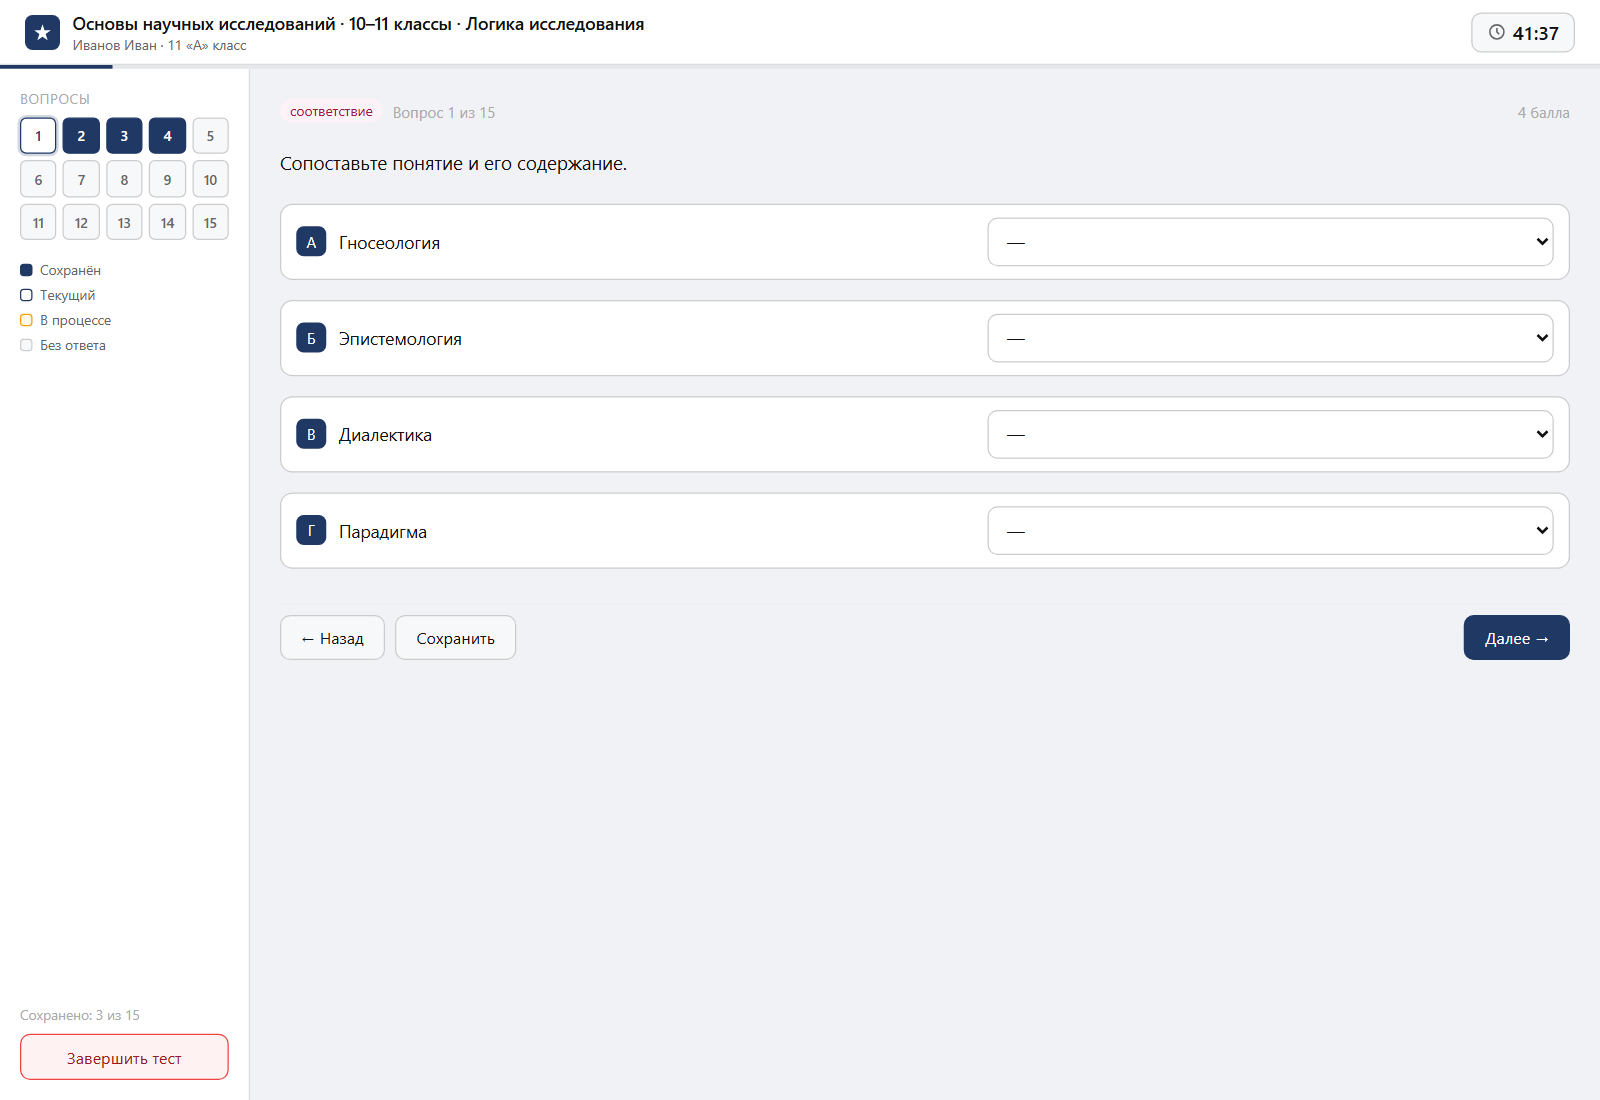The width and height of the screenshot is (1600, 1100).
Task: Click the В процессе legend square
Action: (26, 320)
